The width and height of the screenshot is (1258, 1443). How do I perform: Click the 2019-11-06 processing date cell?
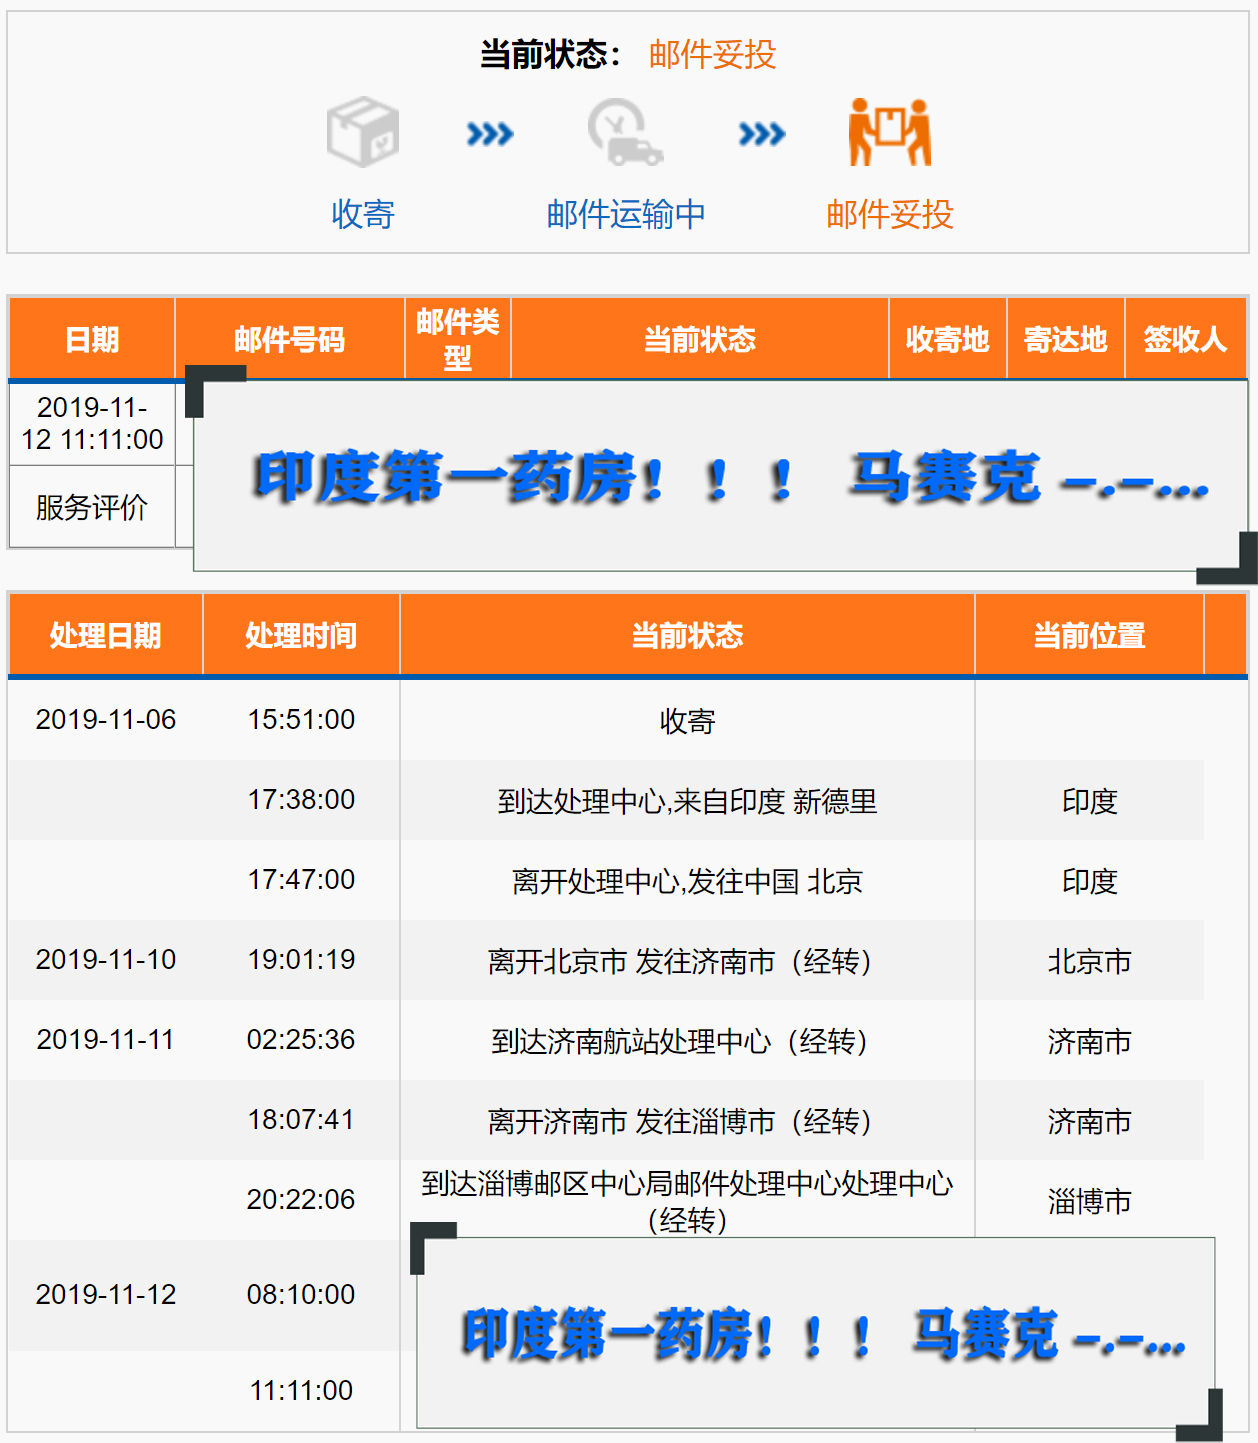pos(105,720)
